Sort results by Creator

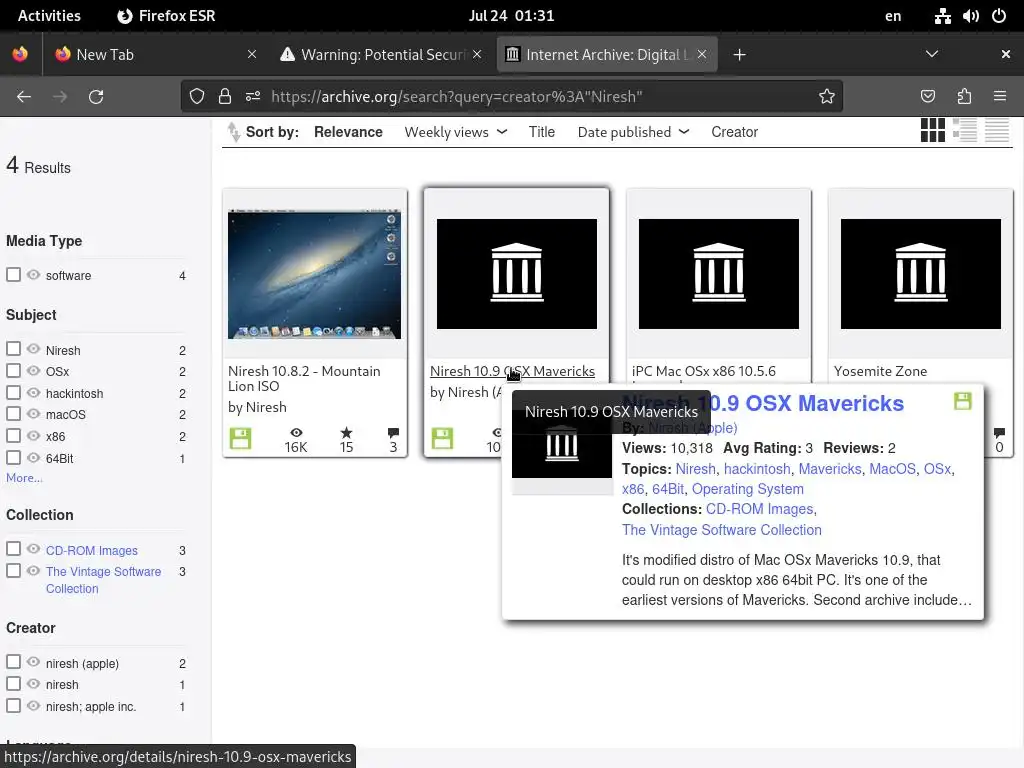coord(734,132)
